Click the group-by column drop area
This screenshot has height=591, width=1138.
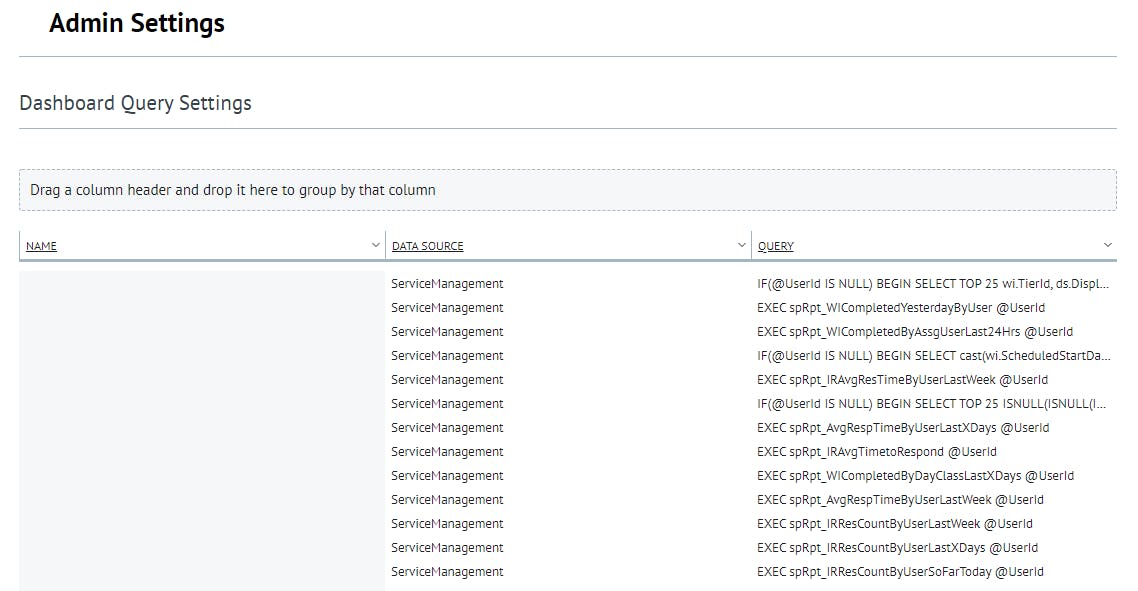coord(567,190)
